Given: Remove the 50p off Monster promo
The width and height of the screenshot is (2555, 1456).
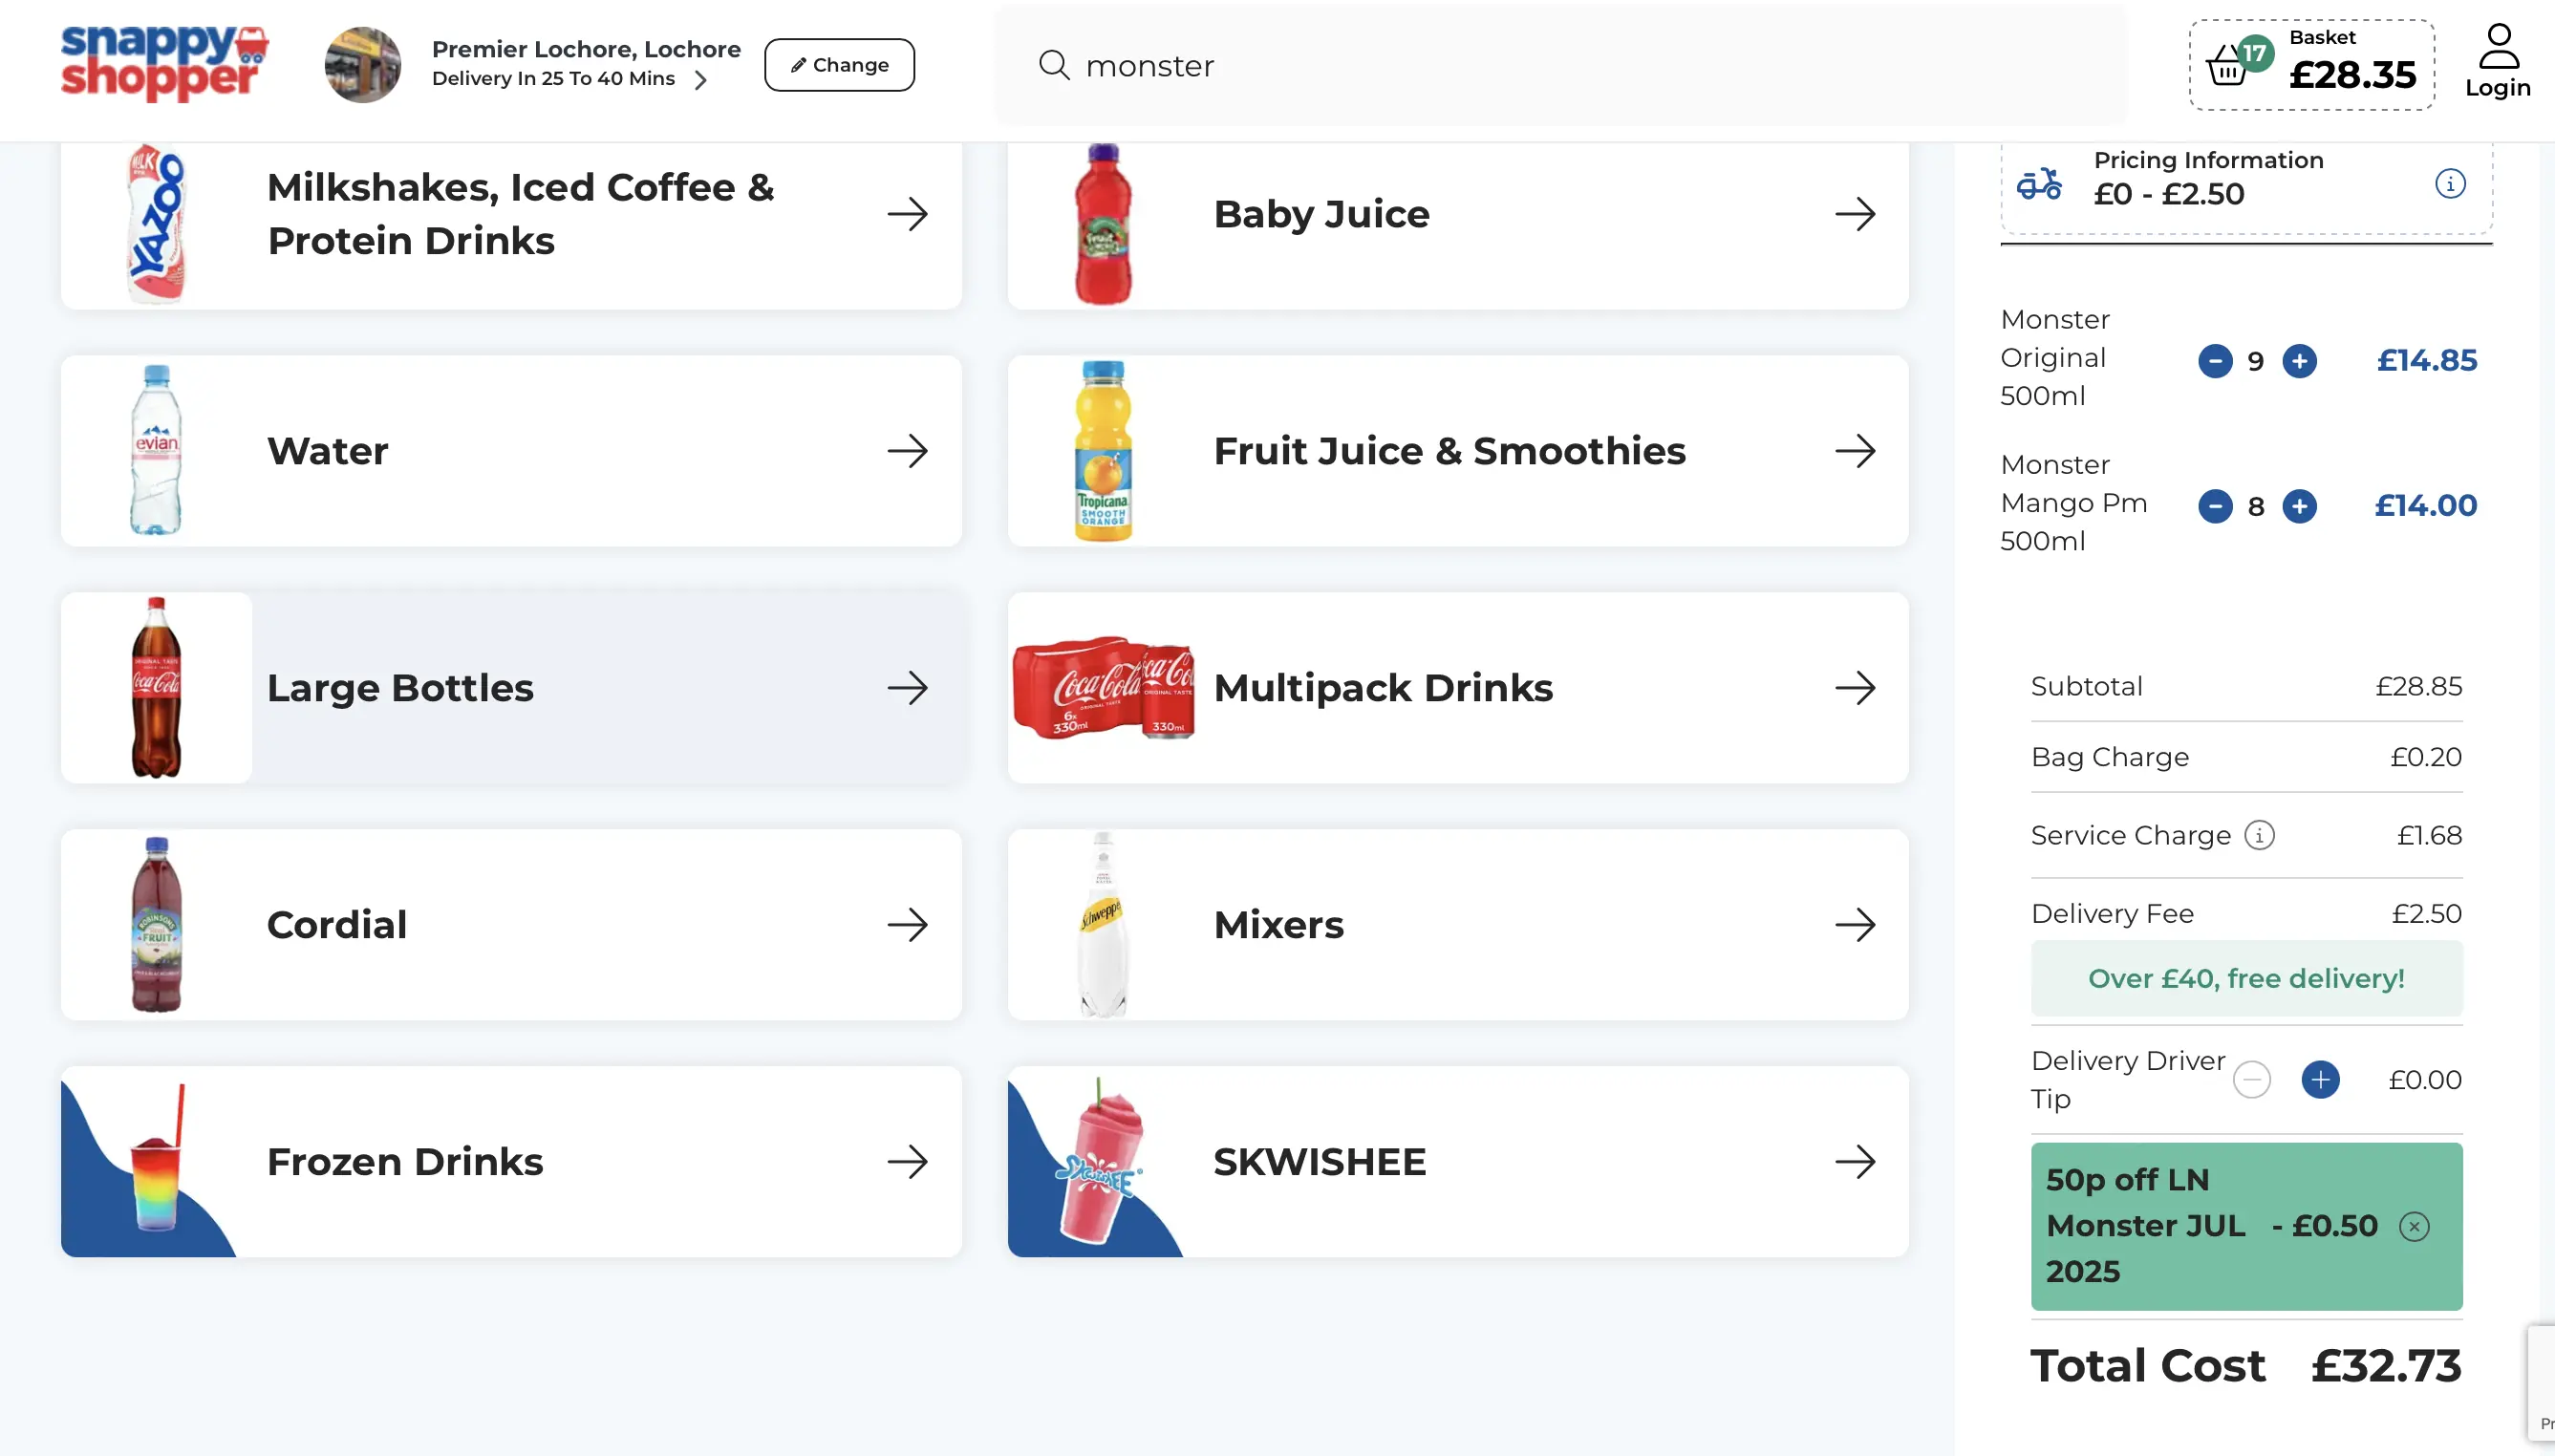Looking at the screenshot, I should point(2413,1226).
